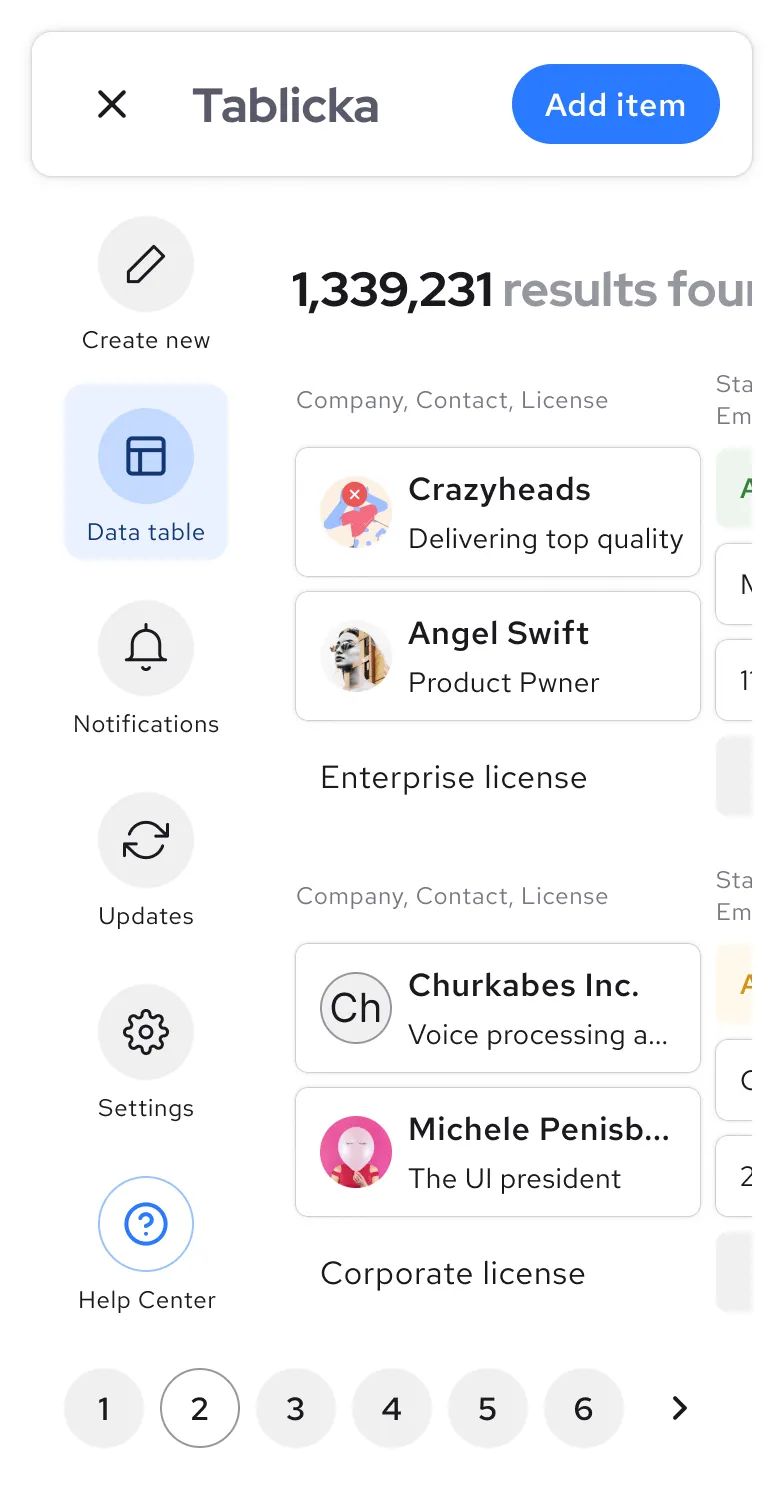This screenshot has width=784, height=1504.
Task: Click the Corporate license label
Action: pos(453,1274)
